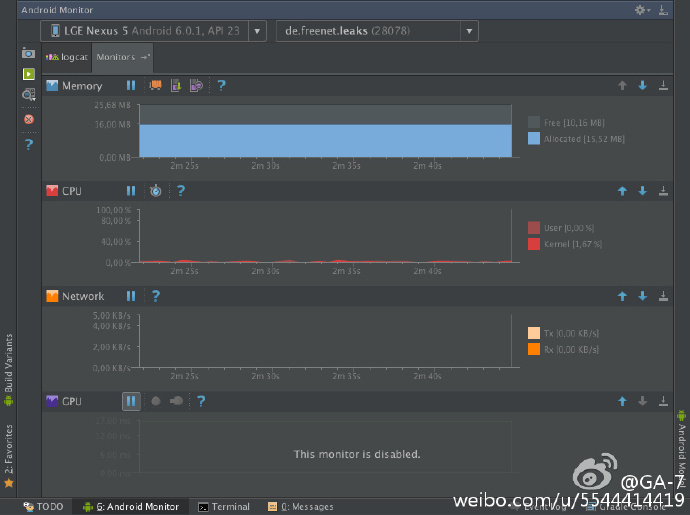The height and width of the screenshot is (515, 690).
Task: Move the Network monitor up
Action: 622,296
